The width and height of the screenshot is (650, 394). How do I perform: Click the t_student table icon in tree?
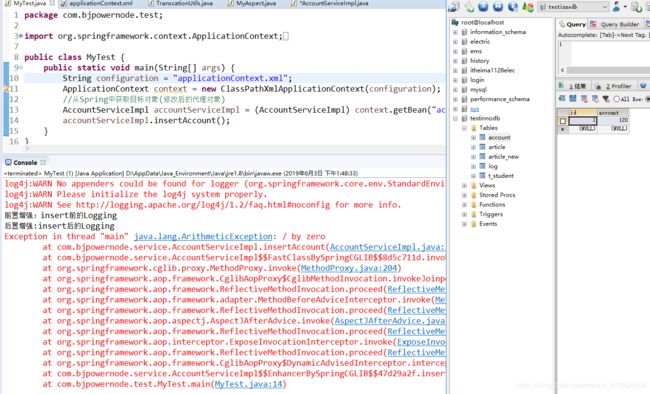(483, 175)
